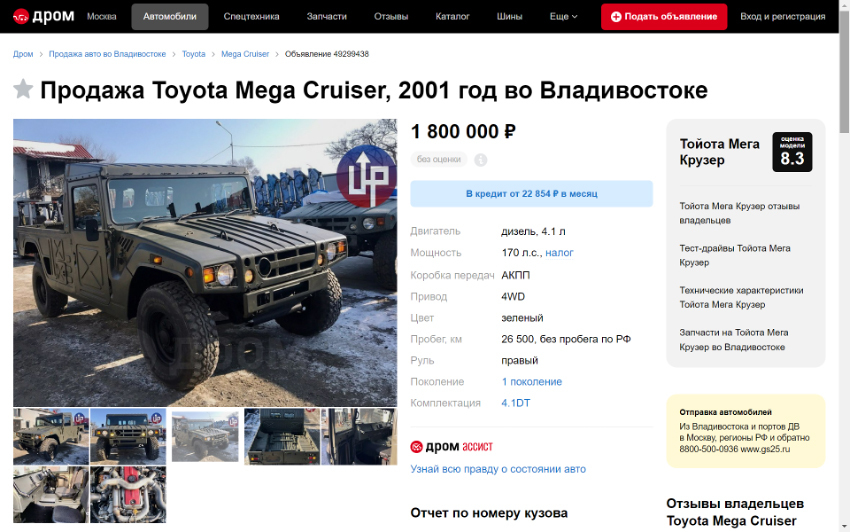Expand the 'Еще' dropdown menu
Screen dimensions: 850x532
coord(563,17)
